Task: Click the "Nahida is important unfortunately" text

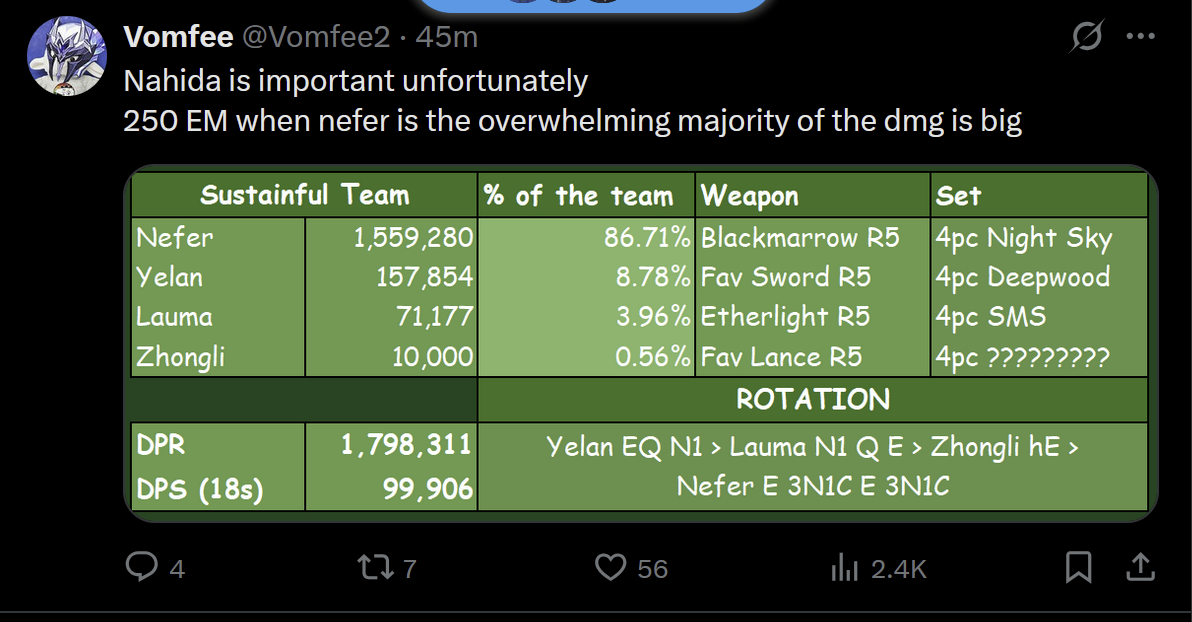Action: [355, 81]
